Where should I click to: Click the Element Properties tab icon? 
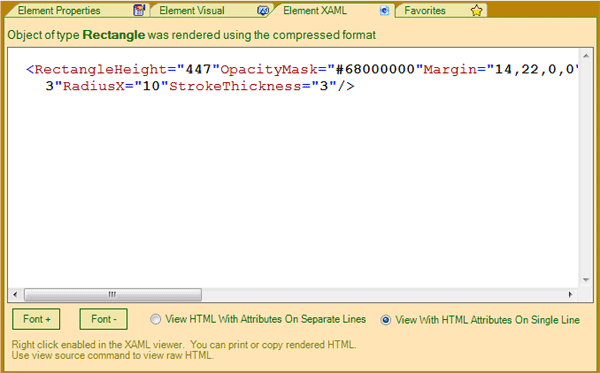[x=139, y=10]
